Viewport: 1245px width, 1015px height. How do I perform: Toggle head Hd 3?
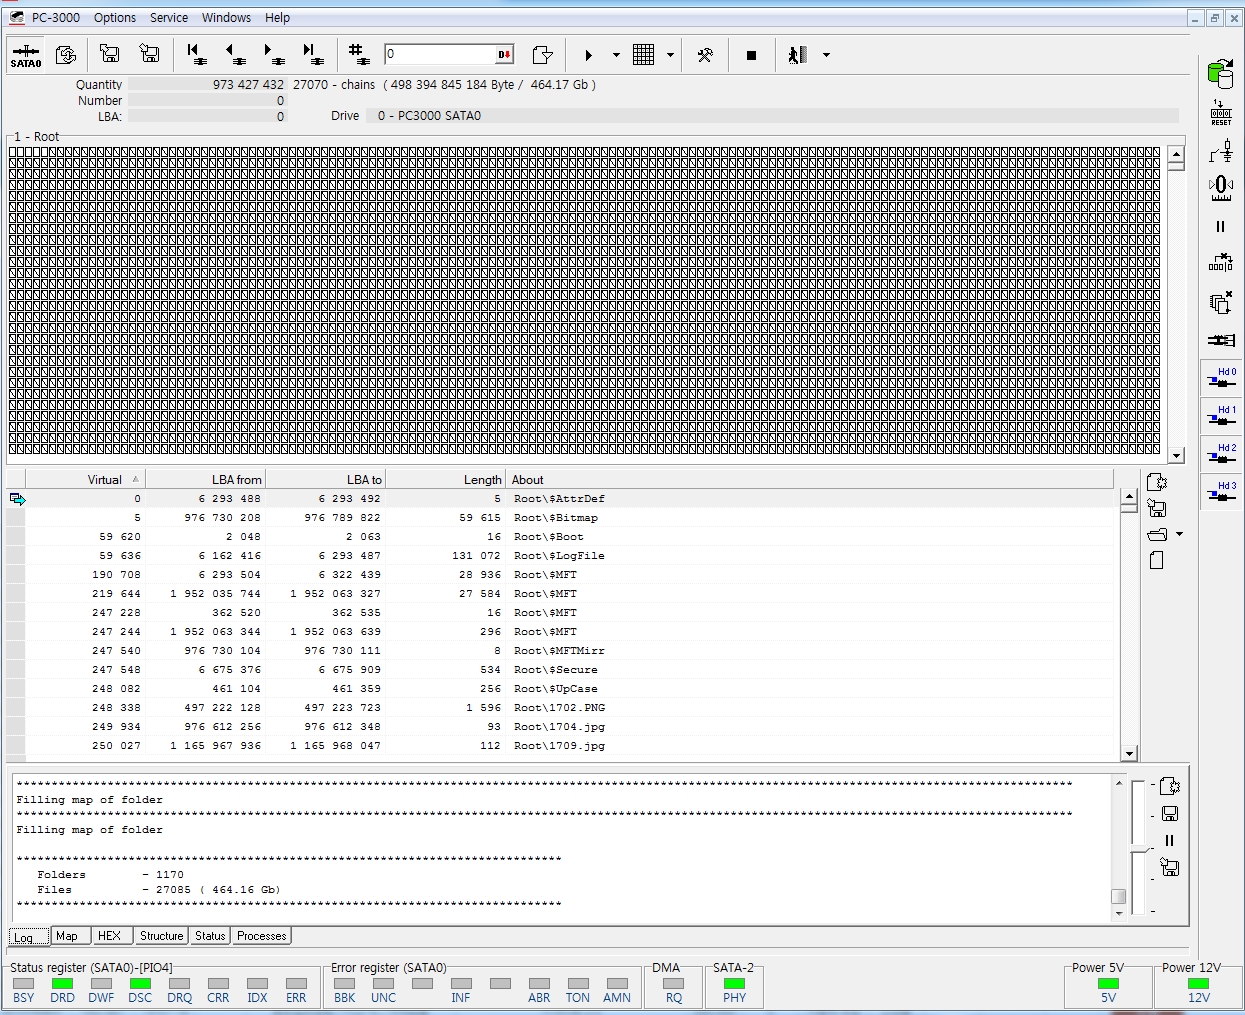(x=1221, y=491)
